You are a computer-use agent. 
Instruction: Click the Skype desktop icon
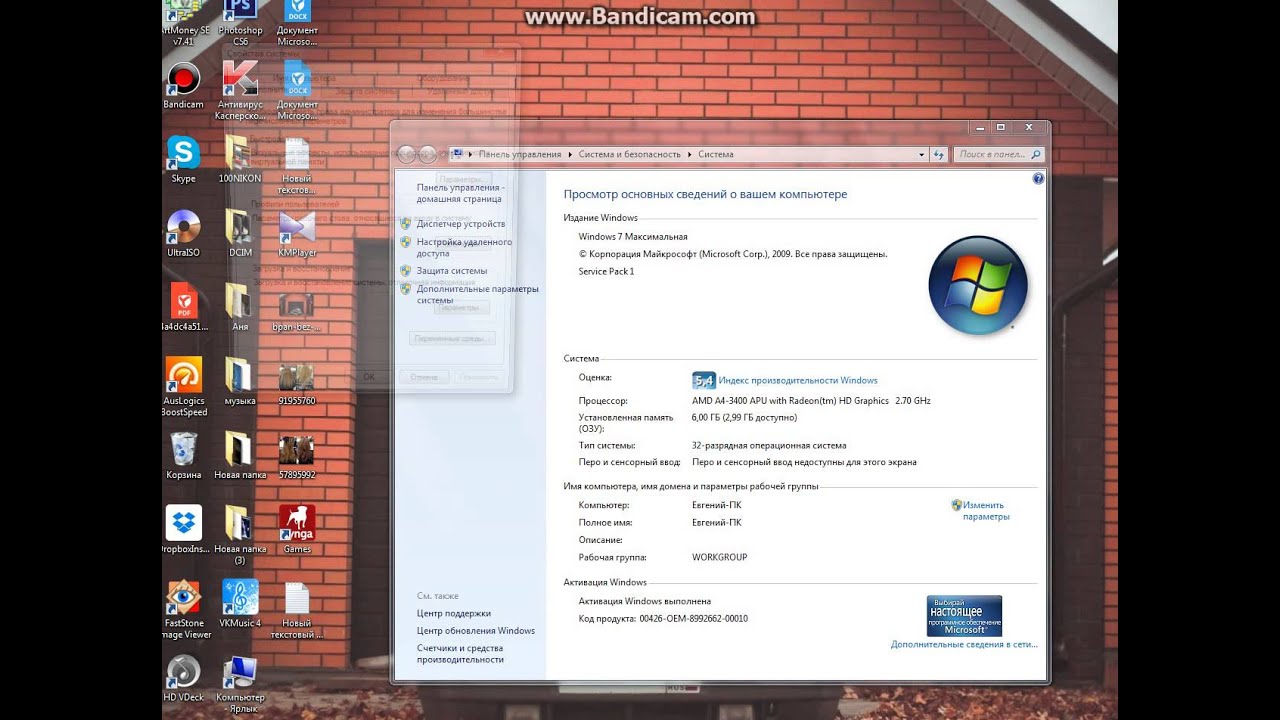point(184,160)
